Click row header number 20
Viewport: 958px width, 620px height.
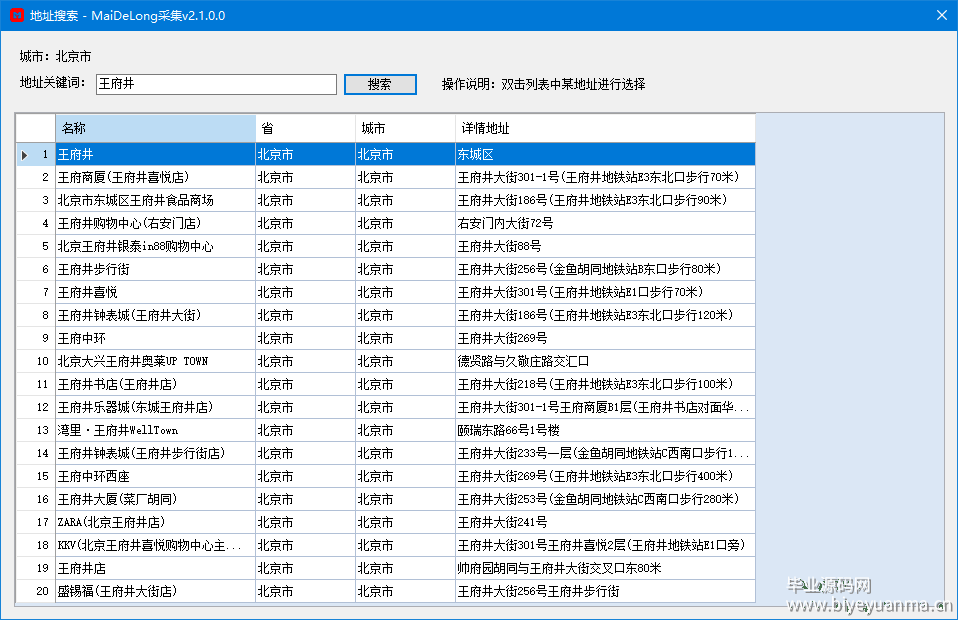36,592
